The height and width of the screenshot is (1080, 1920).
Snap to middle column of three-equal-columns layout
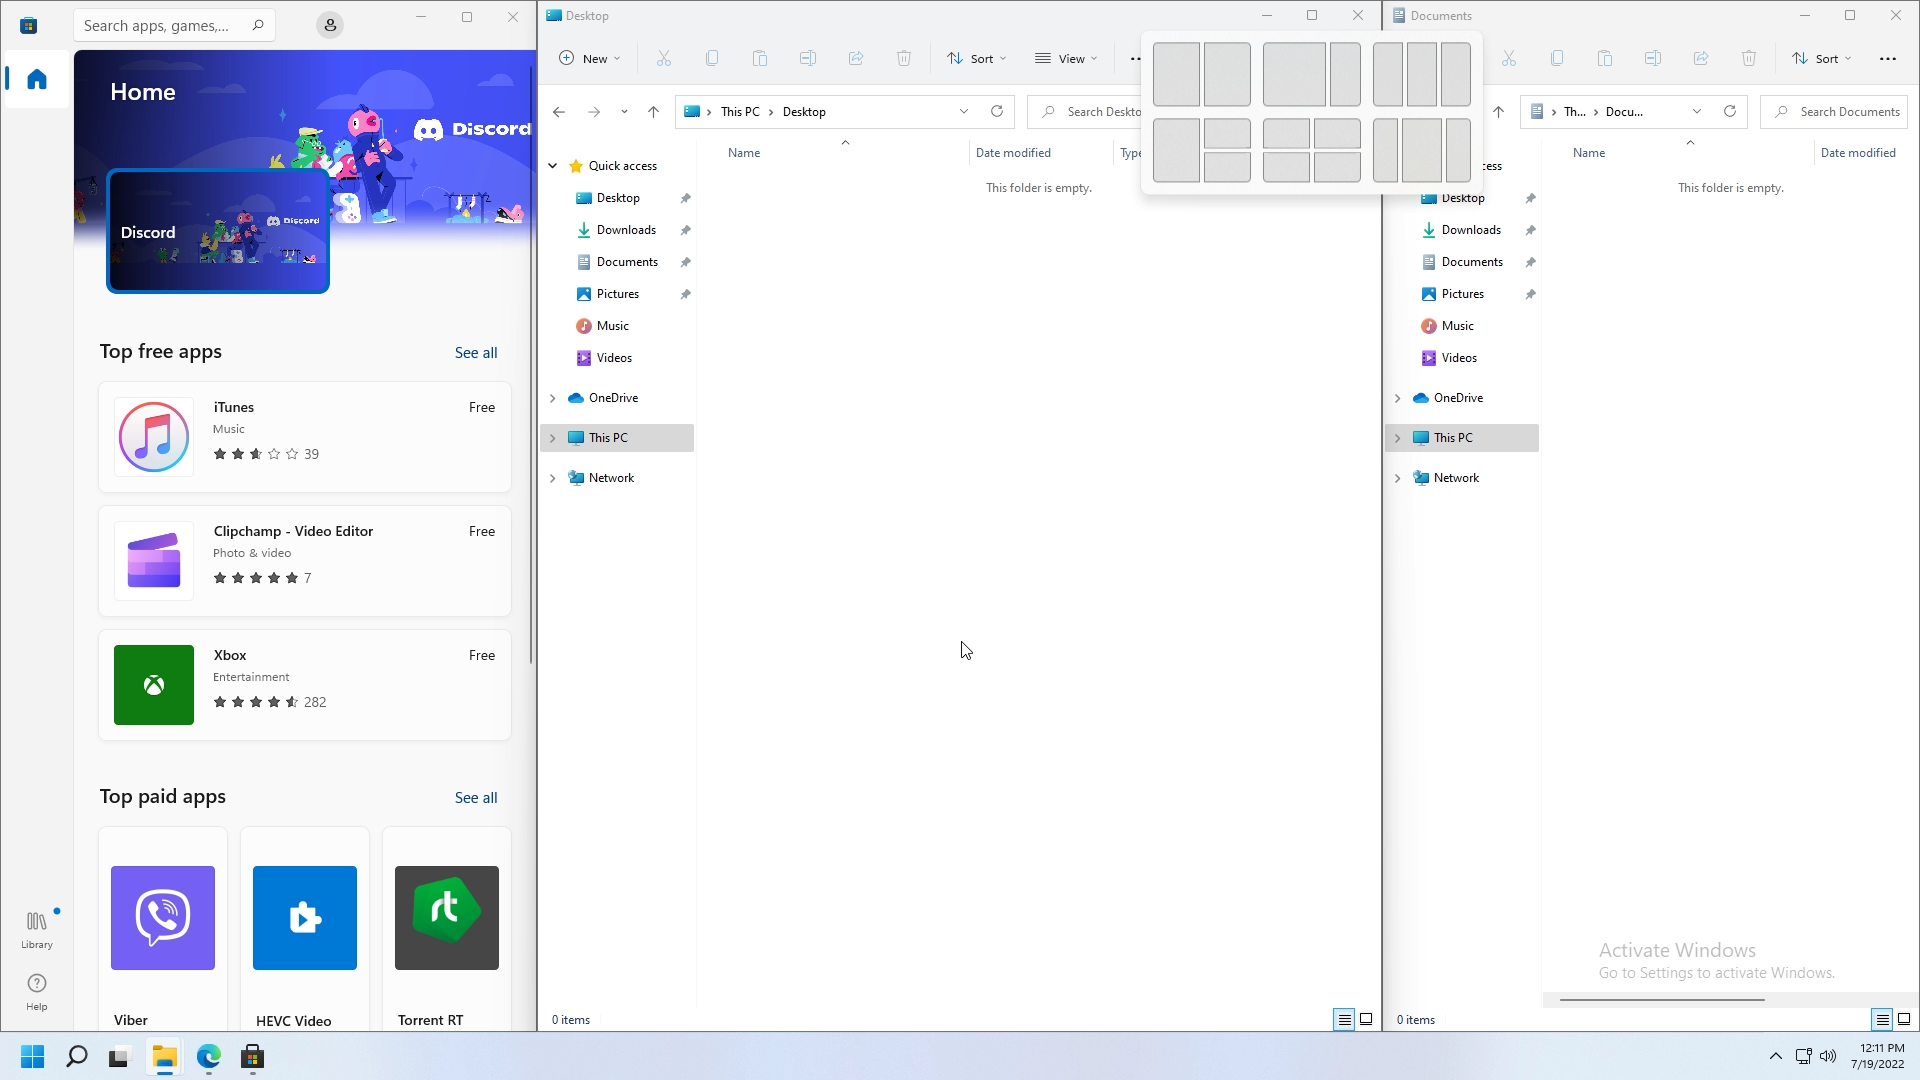pos(1422,74)
